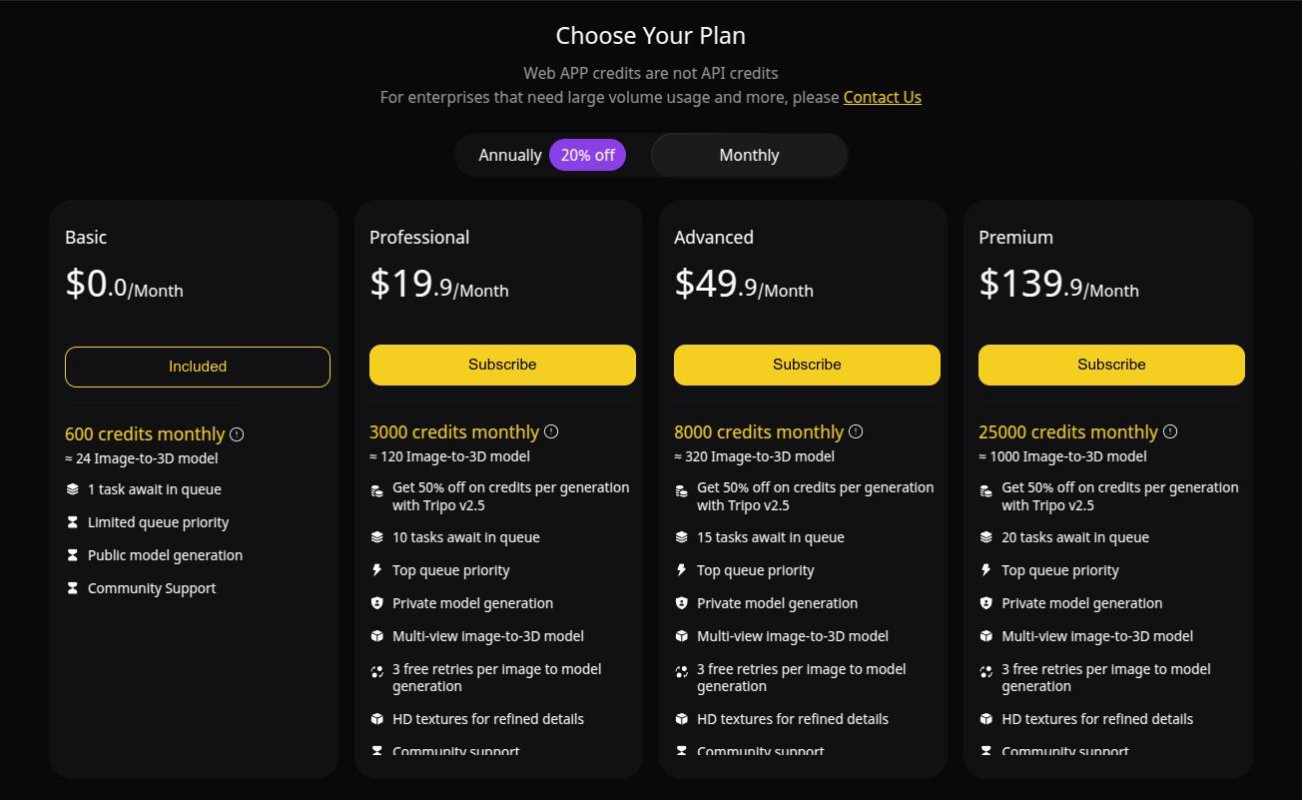Subscribe to the Premium plan

(x=1111, y=365)
